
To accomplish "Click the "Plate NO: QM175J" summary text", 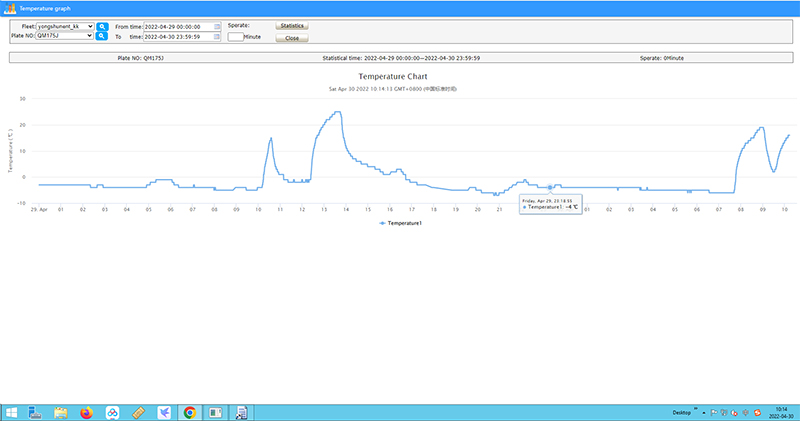I will tap(141, 58).
